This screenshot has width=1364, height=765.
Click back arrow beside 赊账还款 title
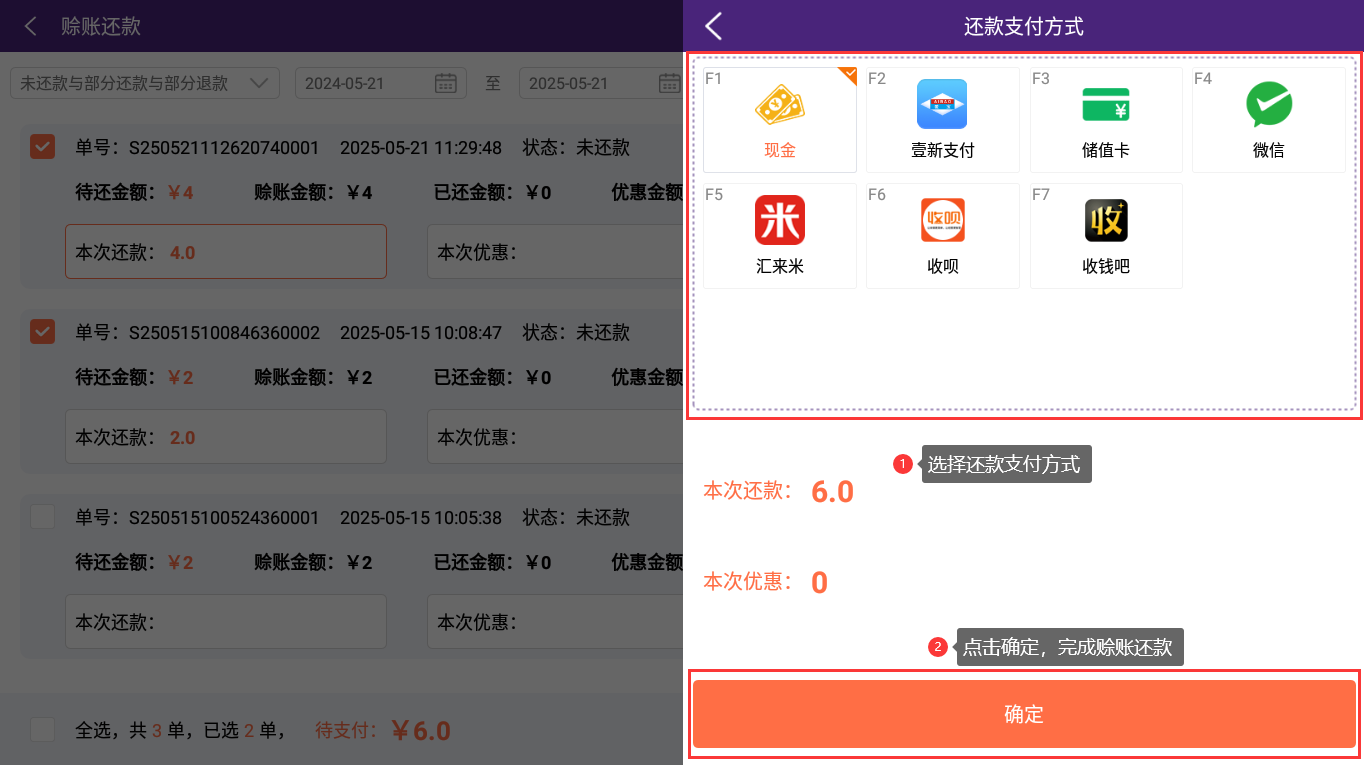pos(31,26)
